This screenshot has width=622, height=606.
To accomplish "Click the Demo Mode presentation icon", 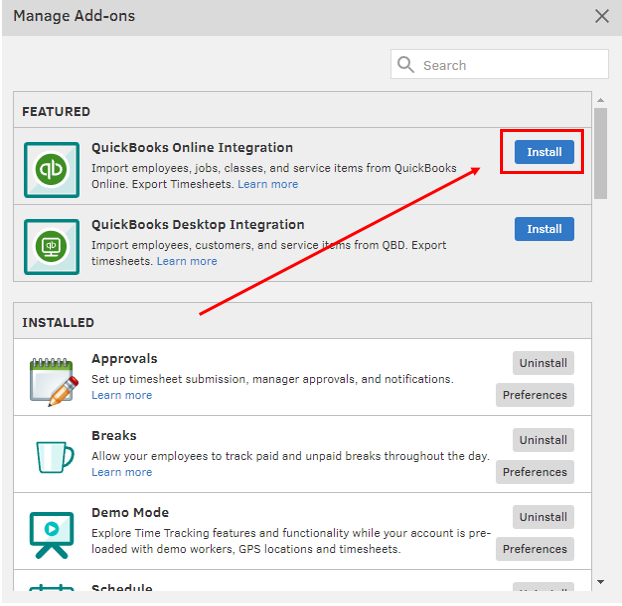I will [52, 535].
